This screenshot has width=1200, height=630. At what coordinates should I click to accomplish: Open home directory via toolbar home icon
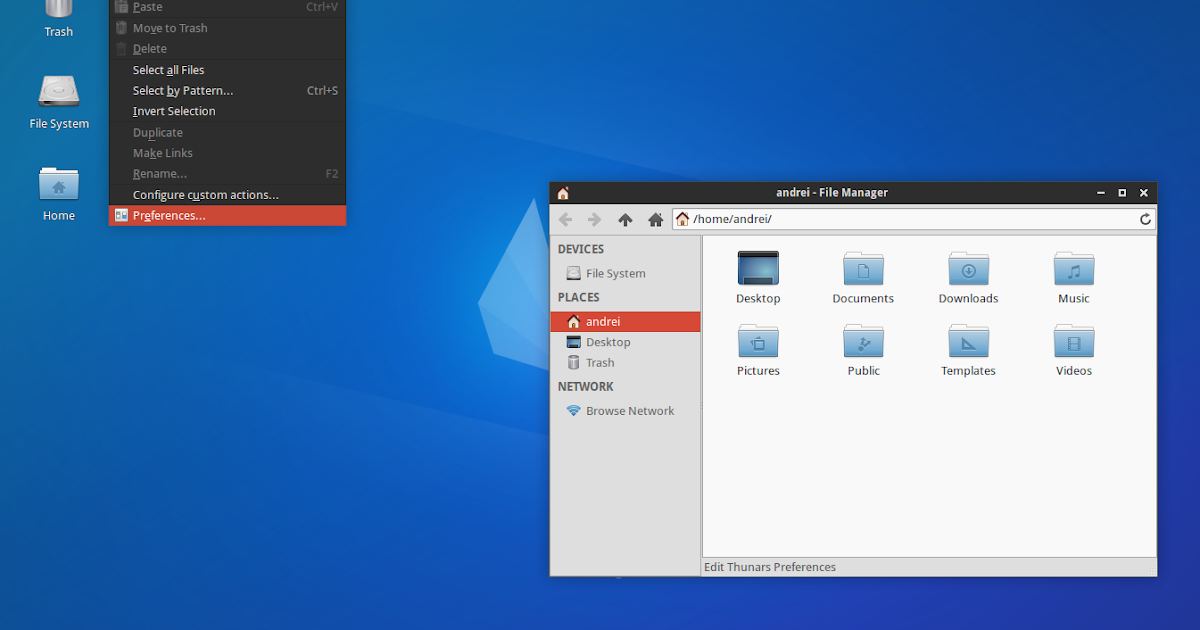point(655,219)
